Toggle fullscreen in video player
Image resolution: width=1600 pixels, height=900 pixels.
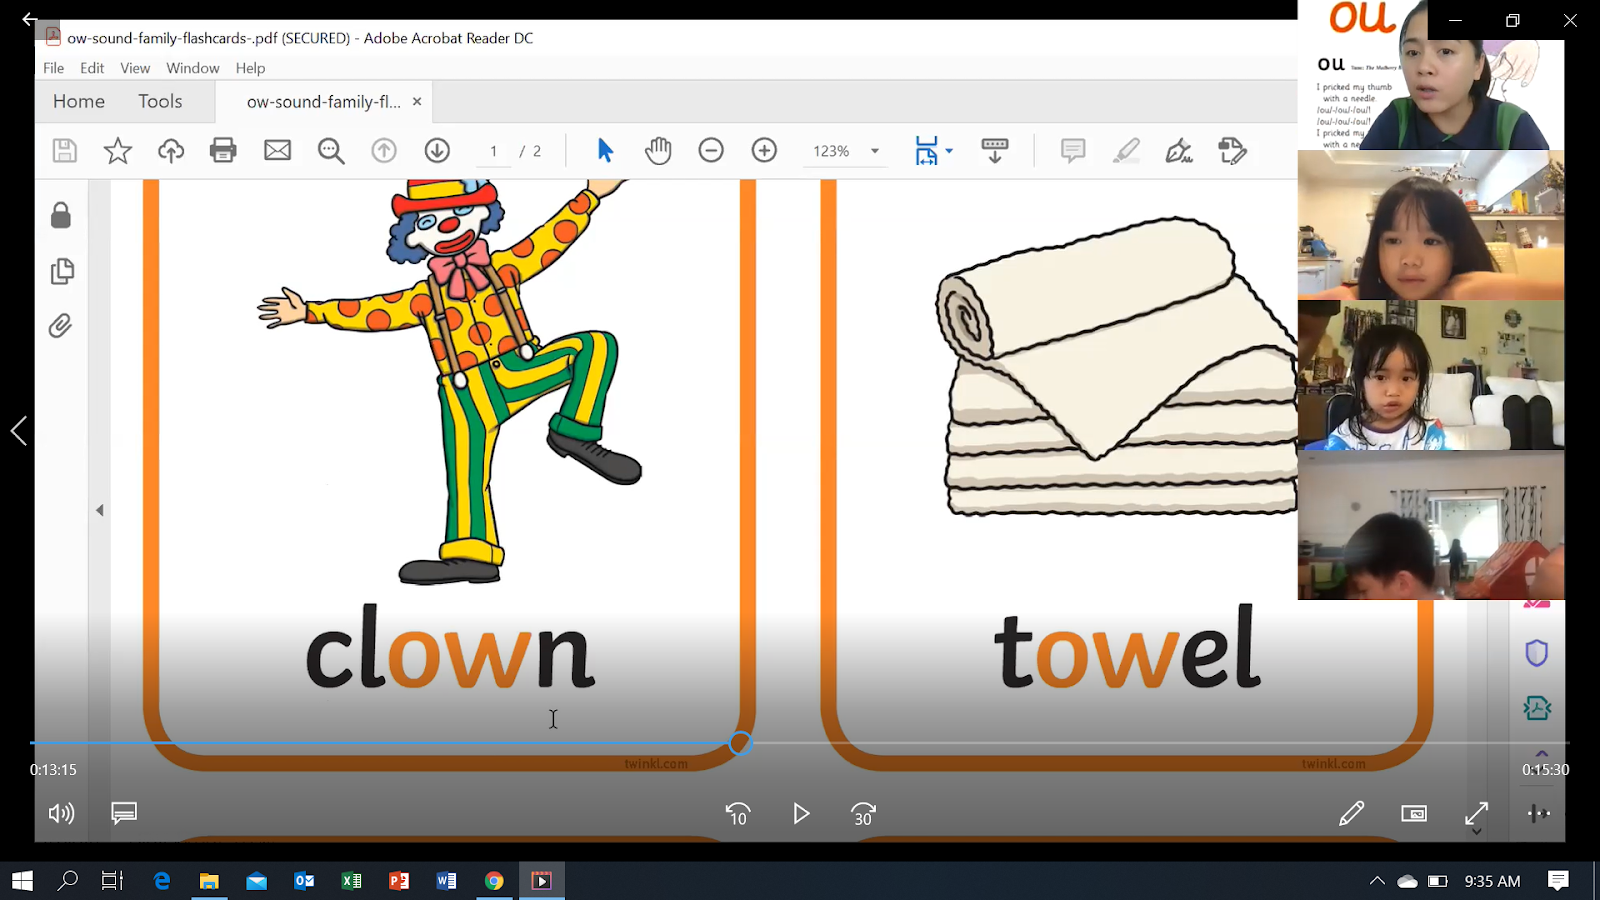tap(1477, 813)
